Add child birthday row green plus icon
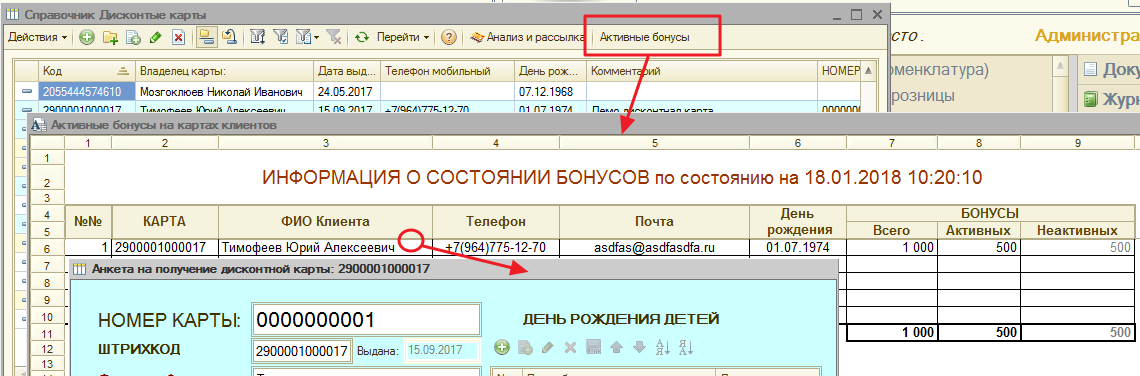This screenshot has width=1140, height=376. 501,348
